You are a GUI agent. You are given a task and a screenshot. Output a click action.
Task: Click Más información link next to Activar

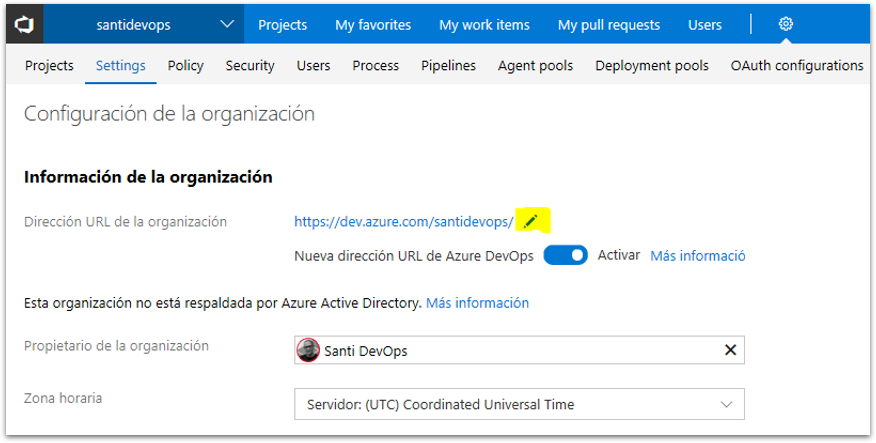tap(698, 256)
